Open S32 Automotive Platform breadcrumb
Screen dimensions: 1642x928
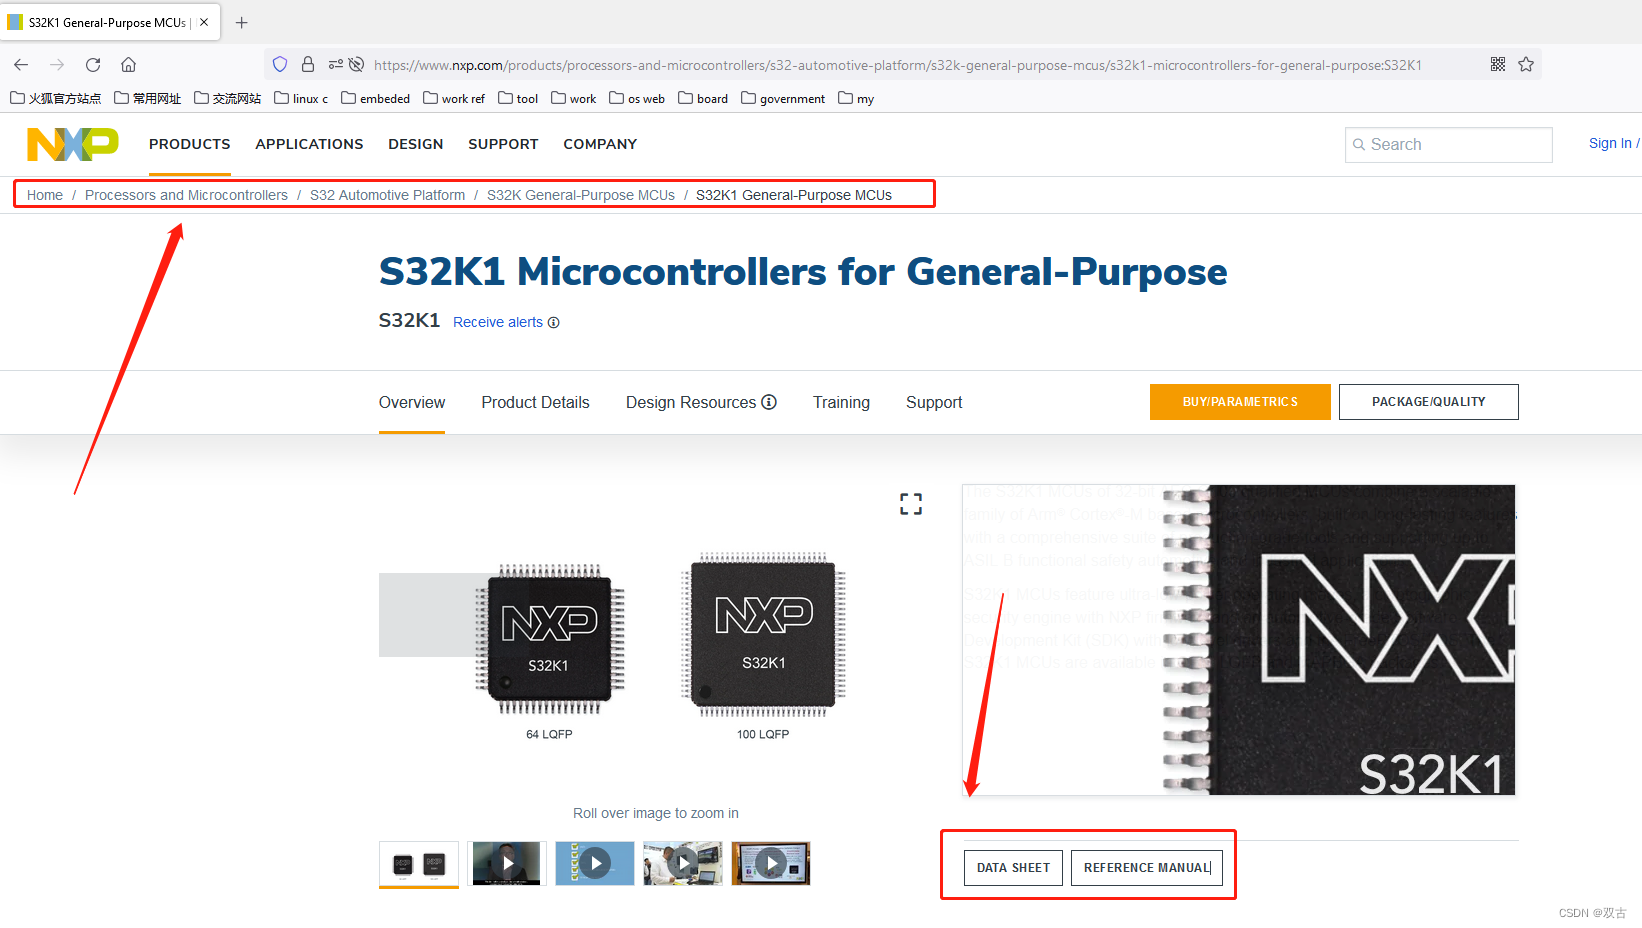[387, 195]
